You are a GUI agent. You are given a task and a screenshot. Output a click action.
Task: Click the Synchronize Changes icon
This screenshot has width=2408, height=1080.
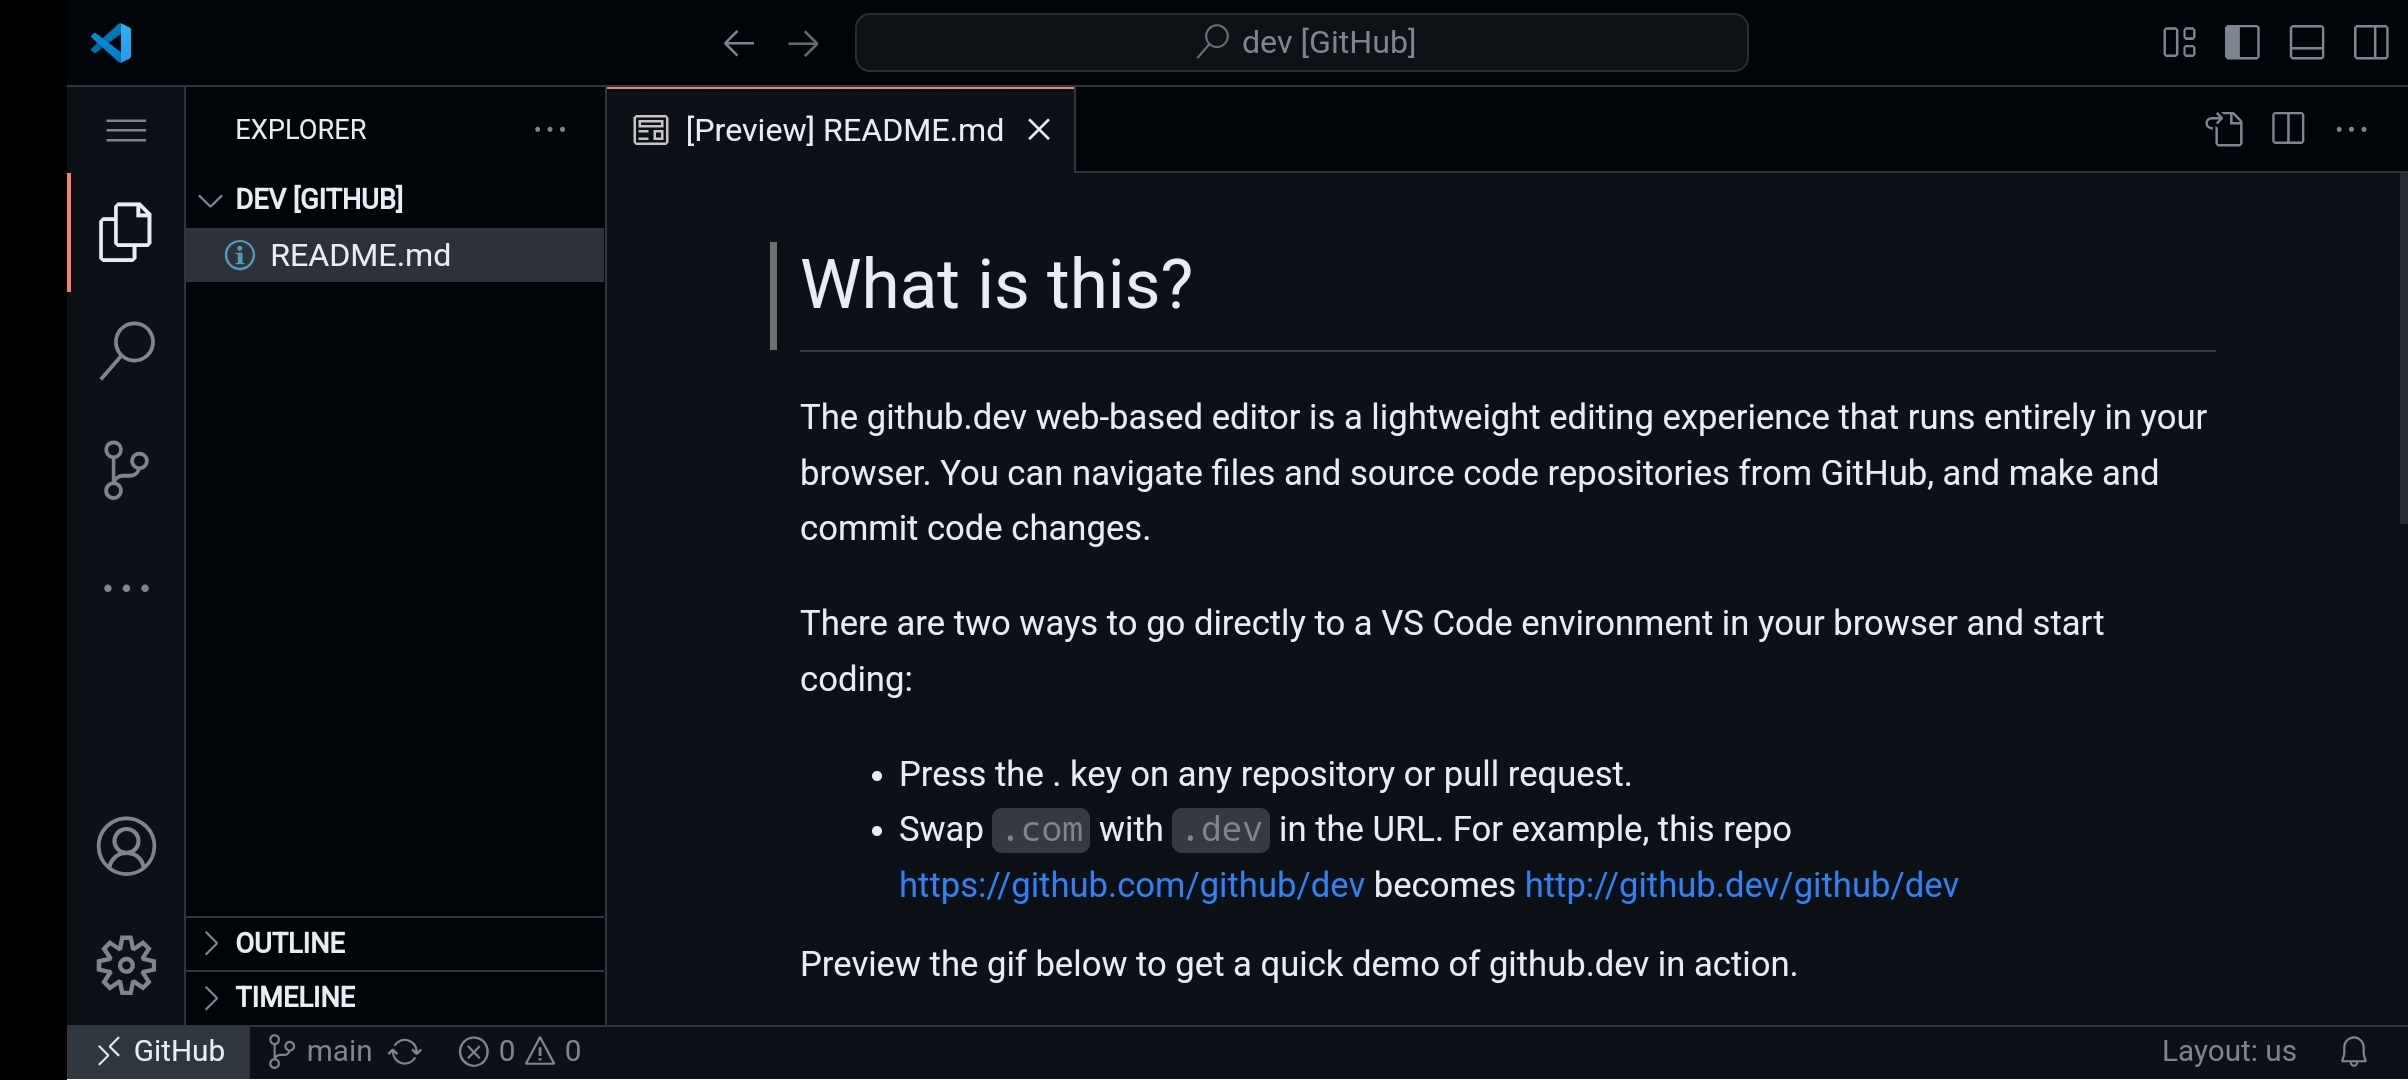(x=405, y=1052)
